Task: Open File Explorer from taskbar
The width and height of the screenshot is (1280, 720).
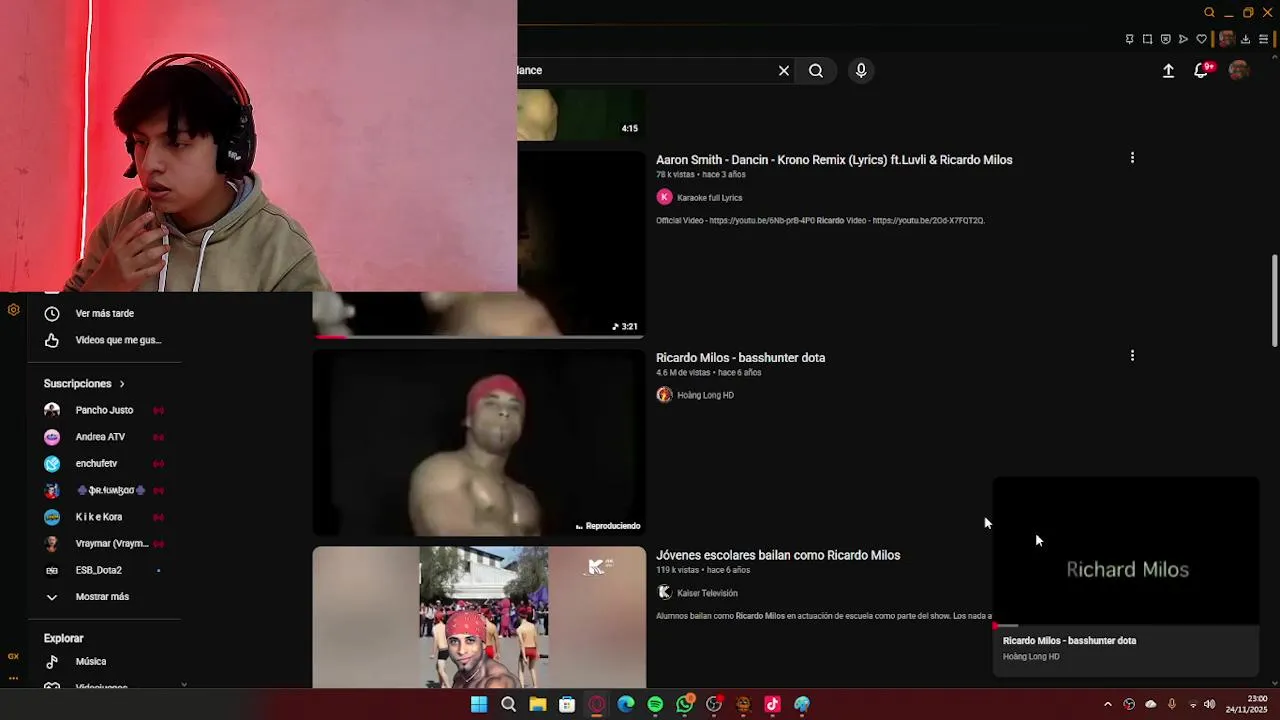Action: point(538,705)
